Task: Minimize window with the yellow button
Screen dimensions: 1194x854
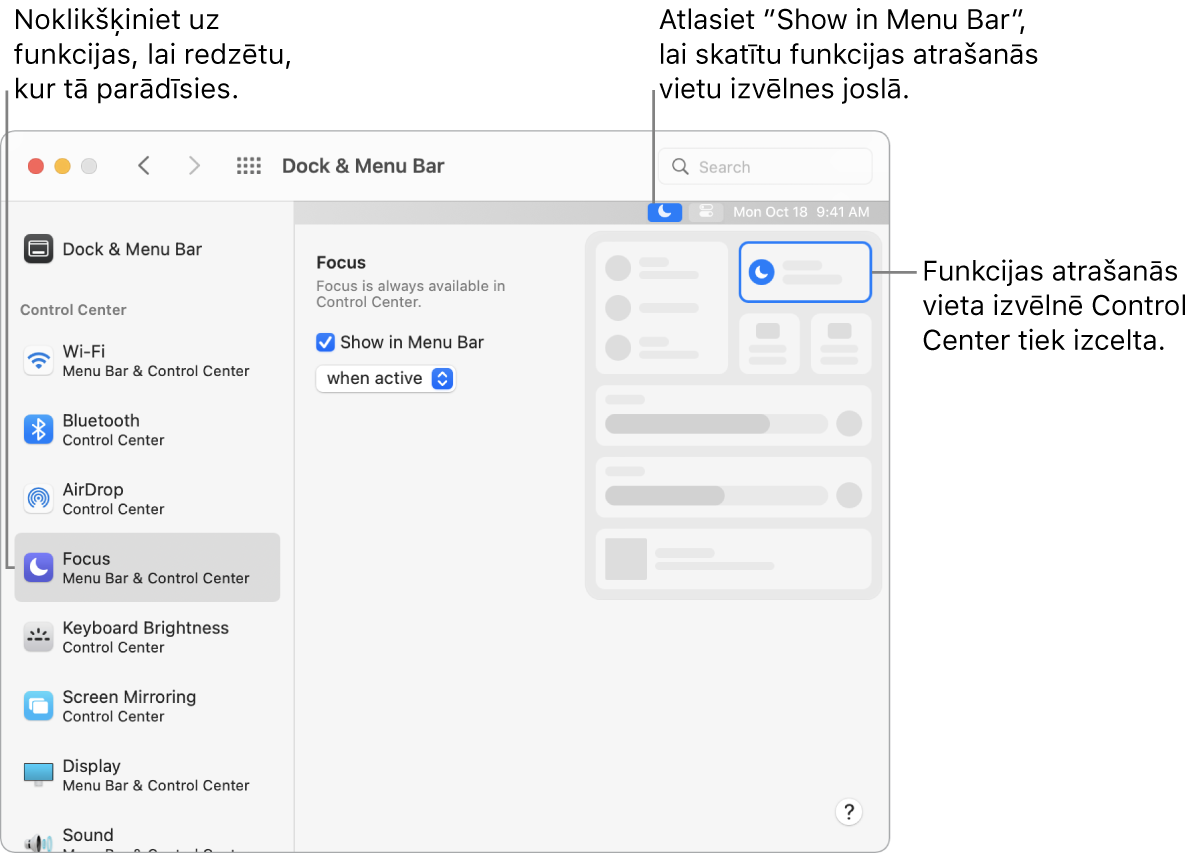Action: click(x=62, y=166)
